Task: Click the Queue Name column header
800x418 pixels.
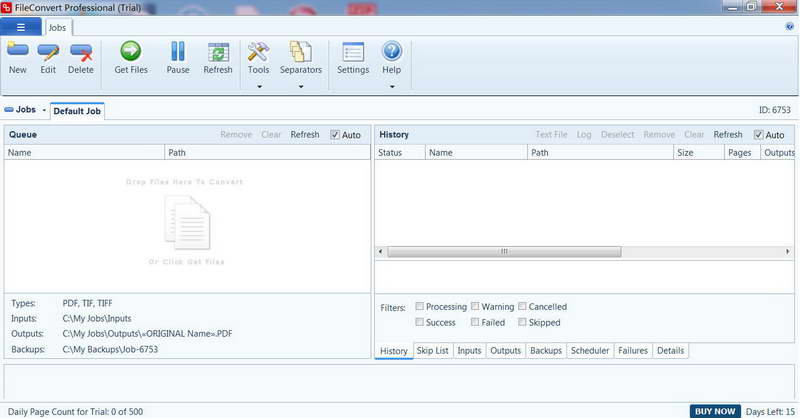Action: pyautogui.click(x=84, y=153)
